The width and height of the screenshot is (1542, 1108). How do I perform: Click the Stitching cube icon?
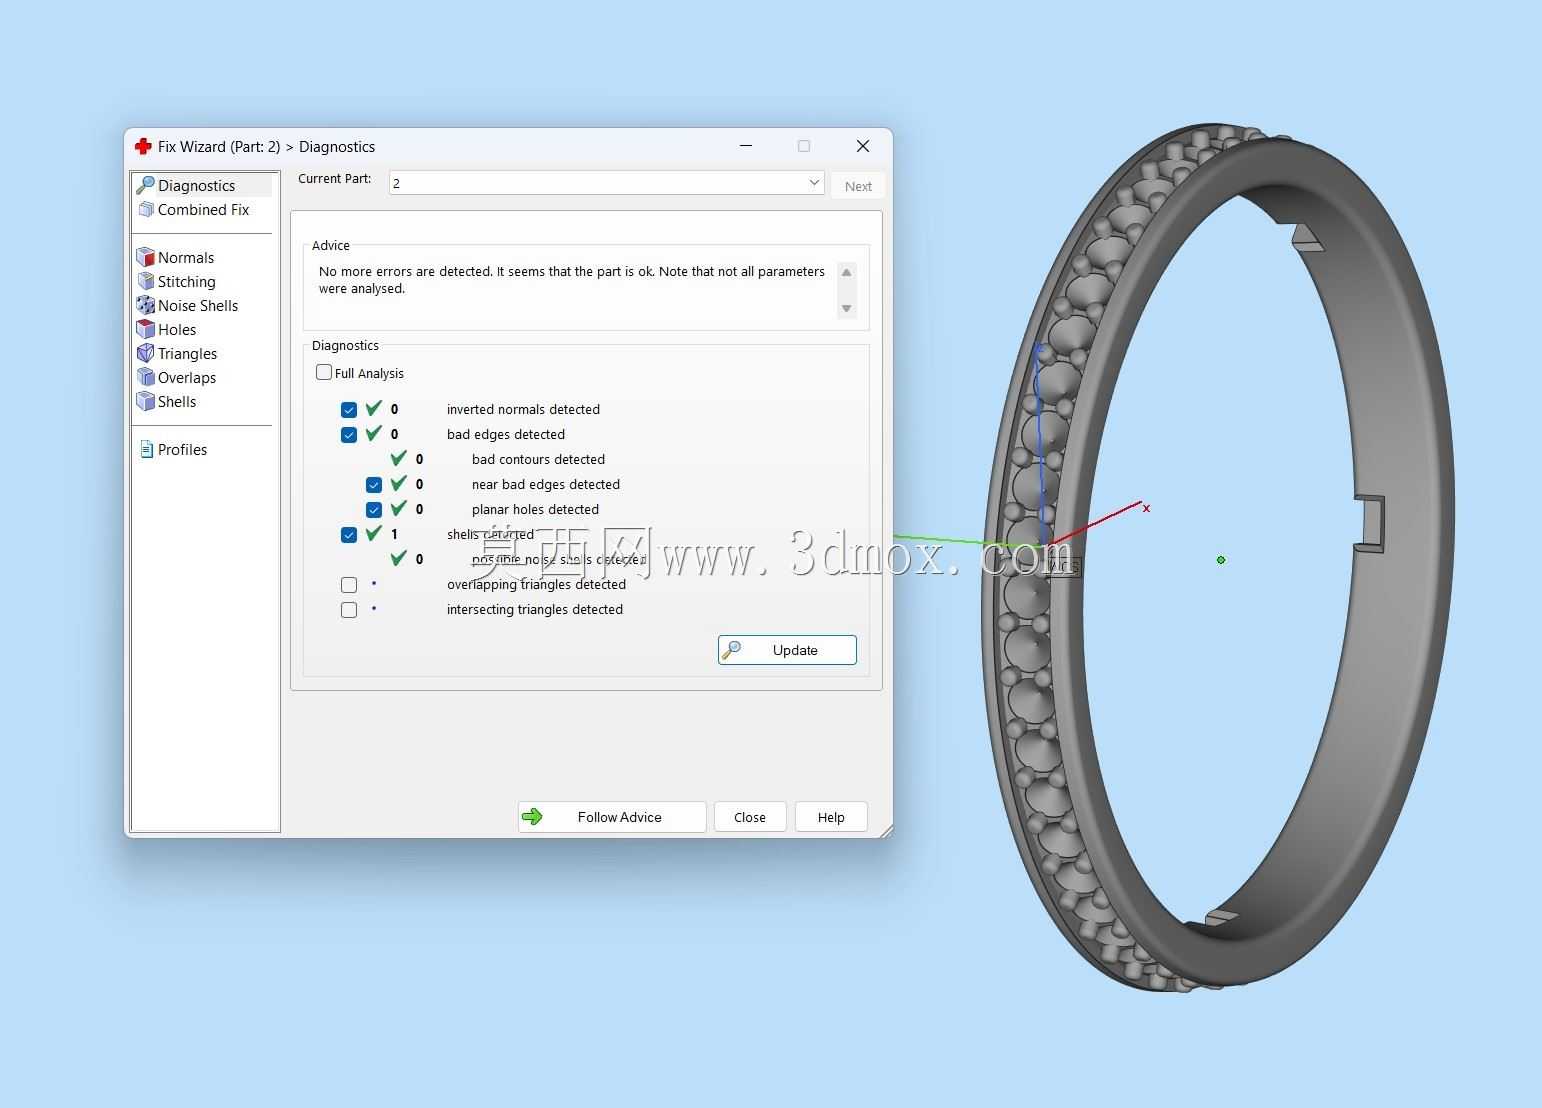pyautogui.click(x=146, y=281)
